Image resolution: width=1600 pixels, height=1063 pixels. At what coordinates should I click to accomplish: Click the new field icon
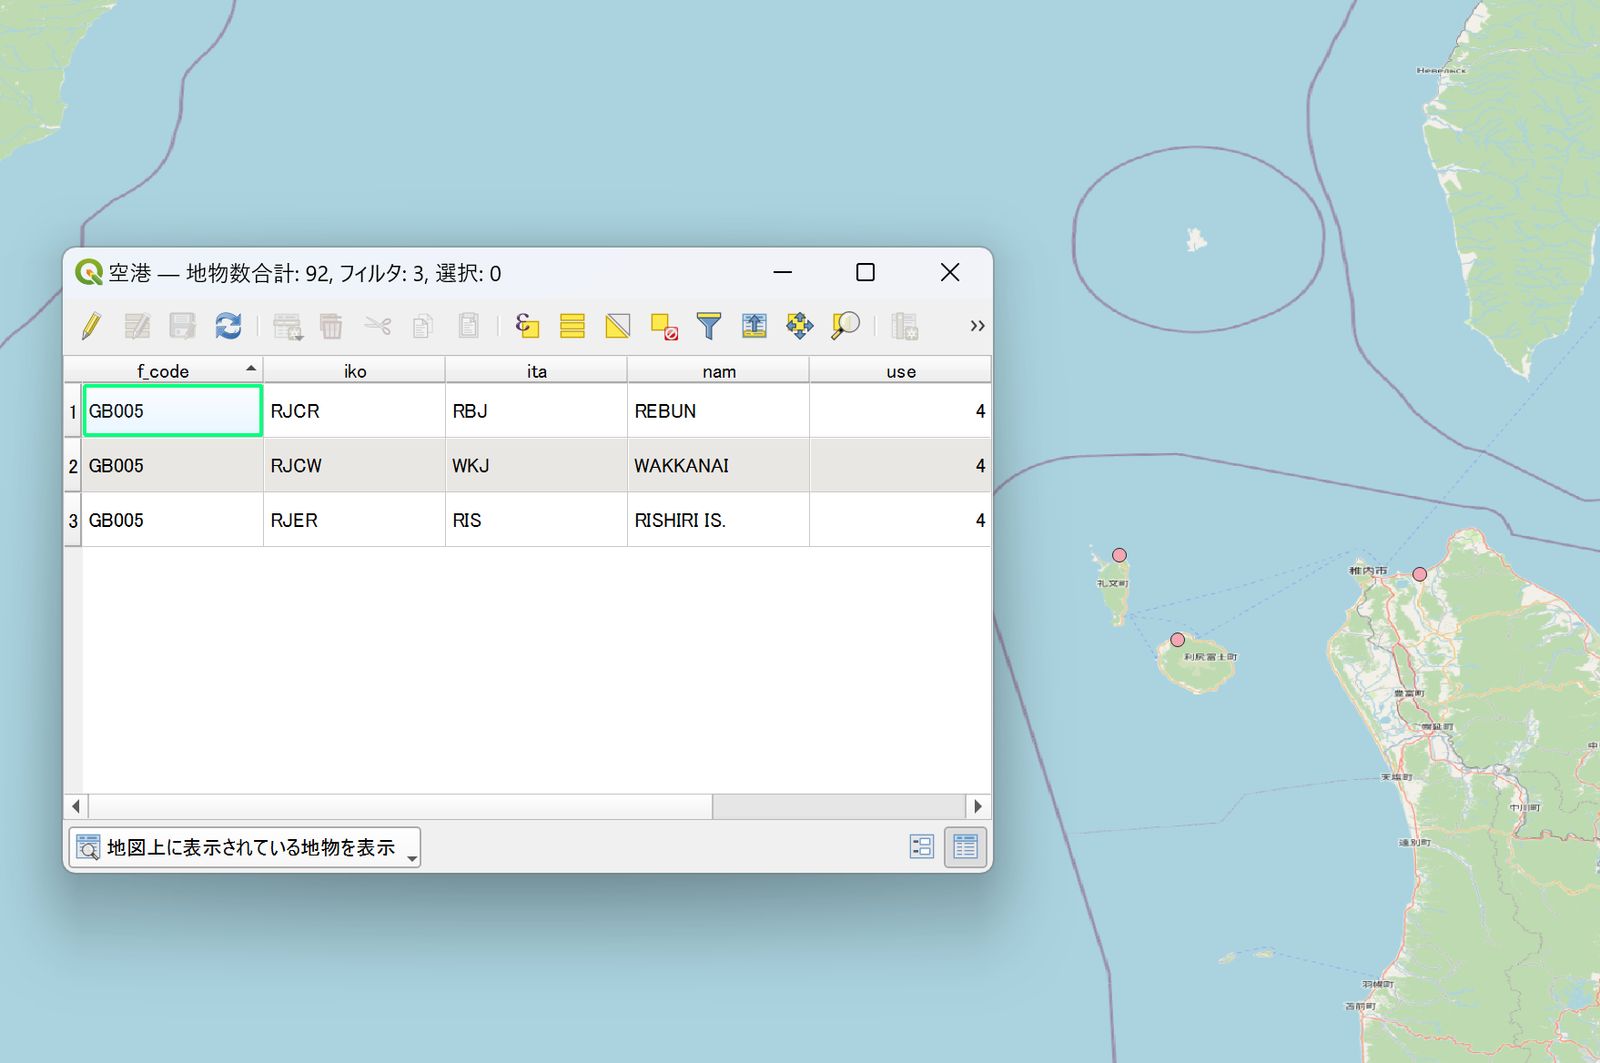pos(905,326)
